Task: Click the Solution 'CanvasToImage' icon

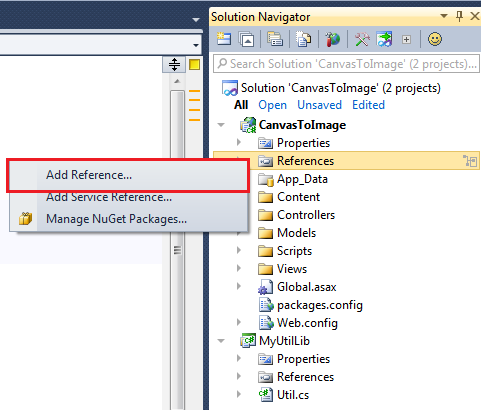Action: [230, 88]
